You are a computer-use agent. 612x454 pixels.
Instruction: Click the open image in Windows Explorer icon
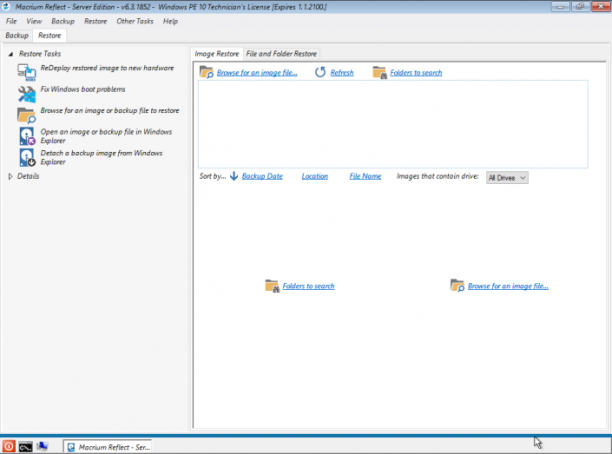[27, 136]
